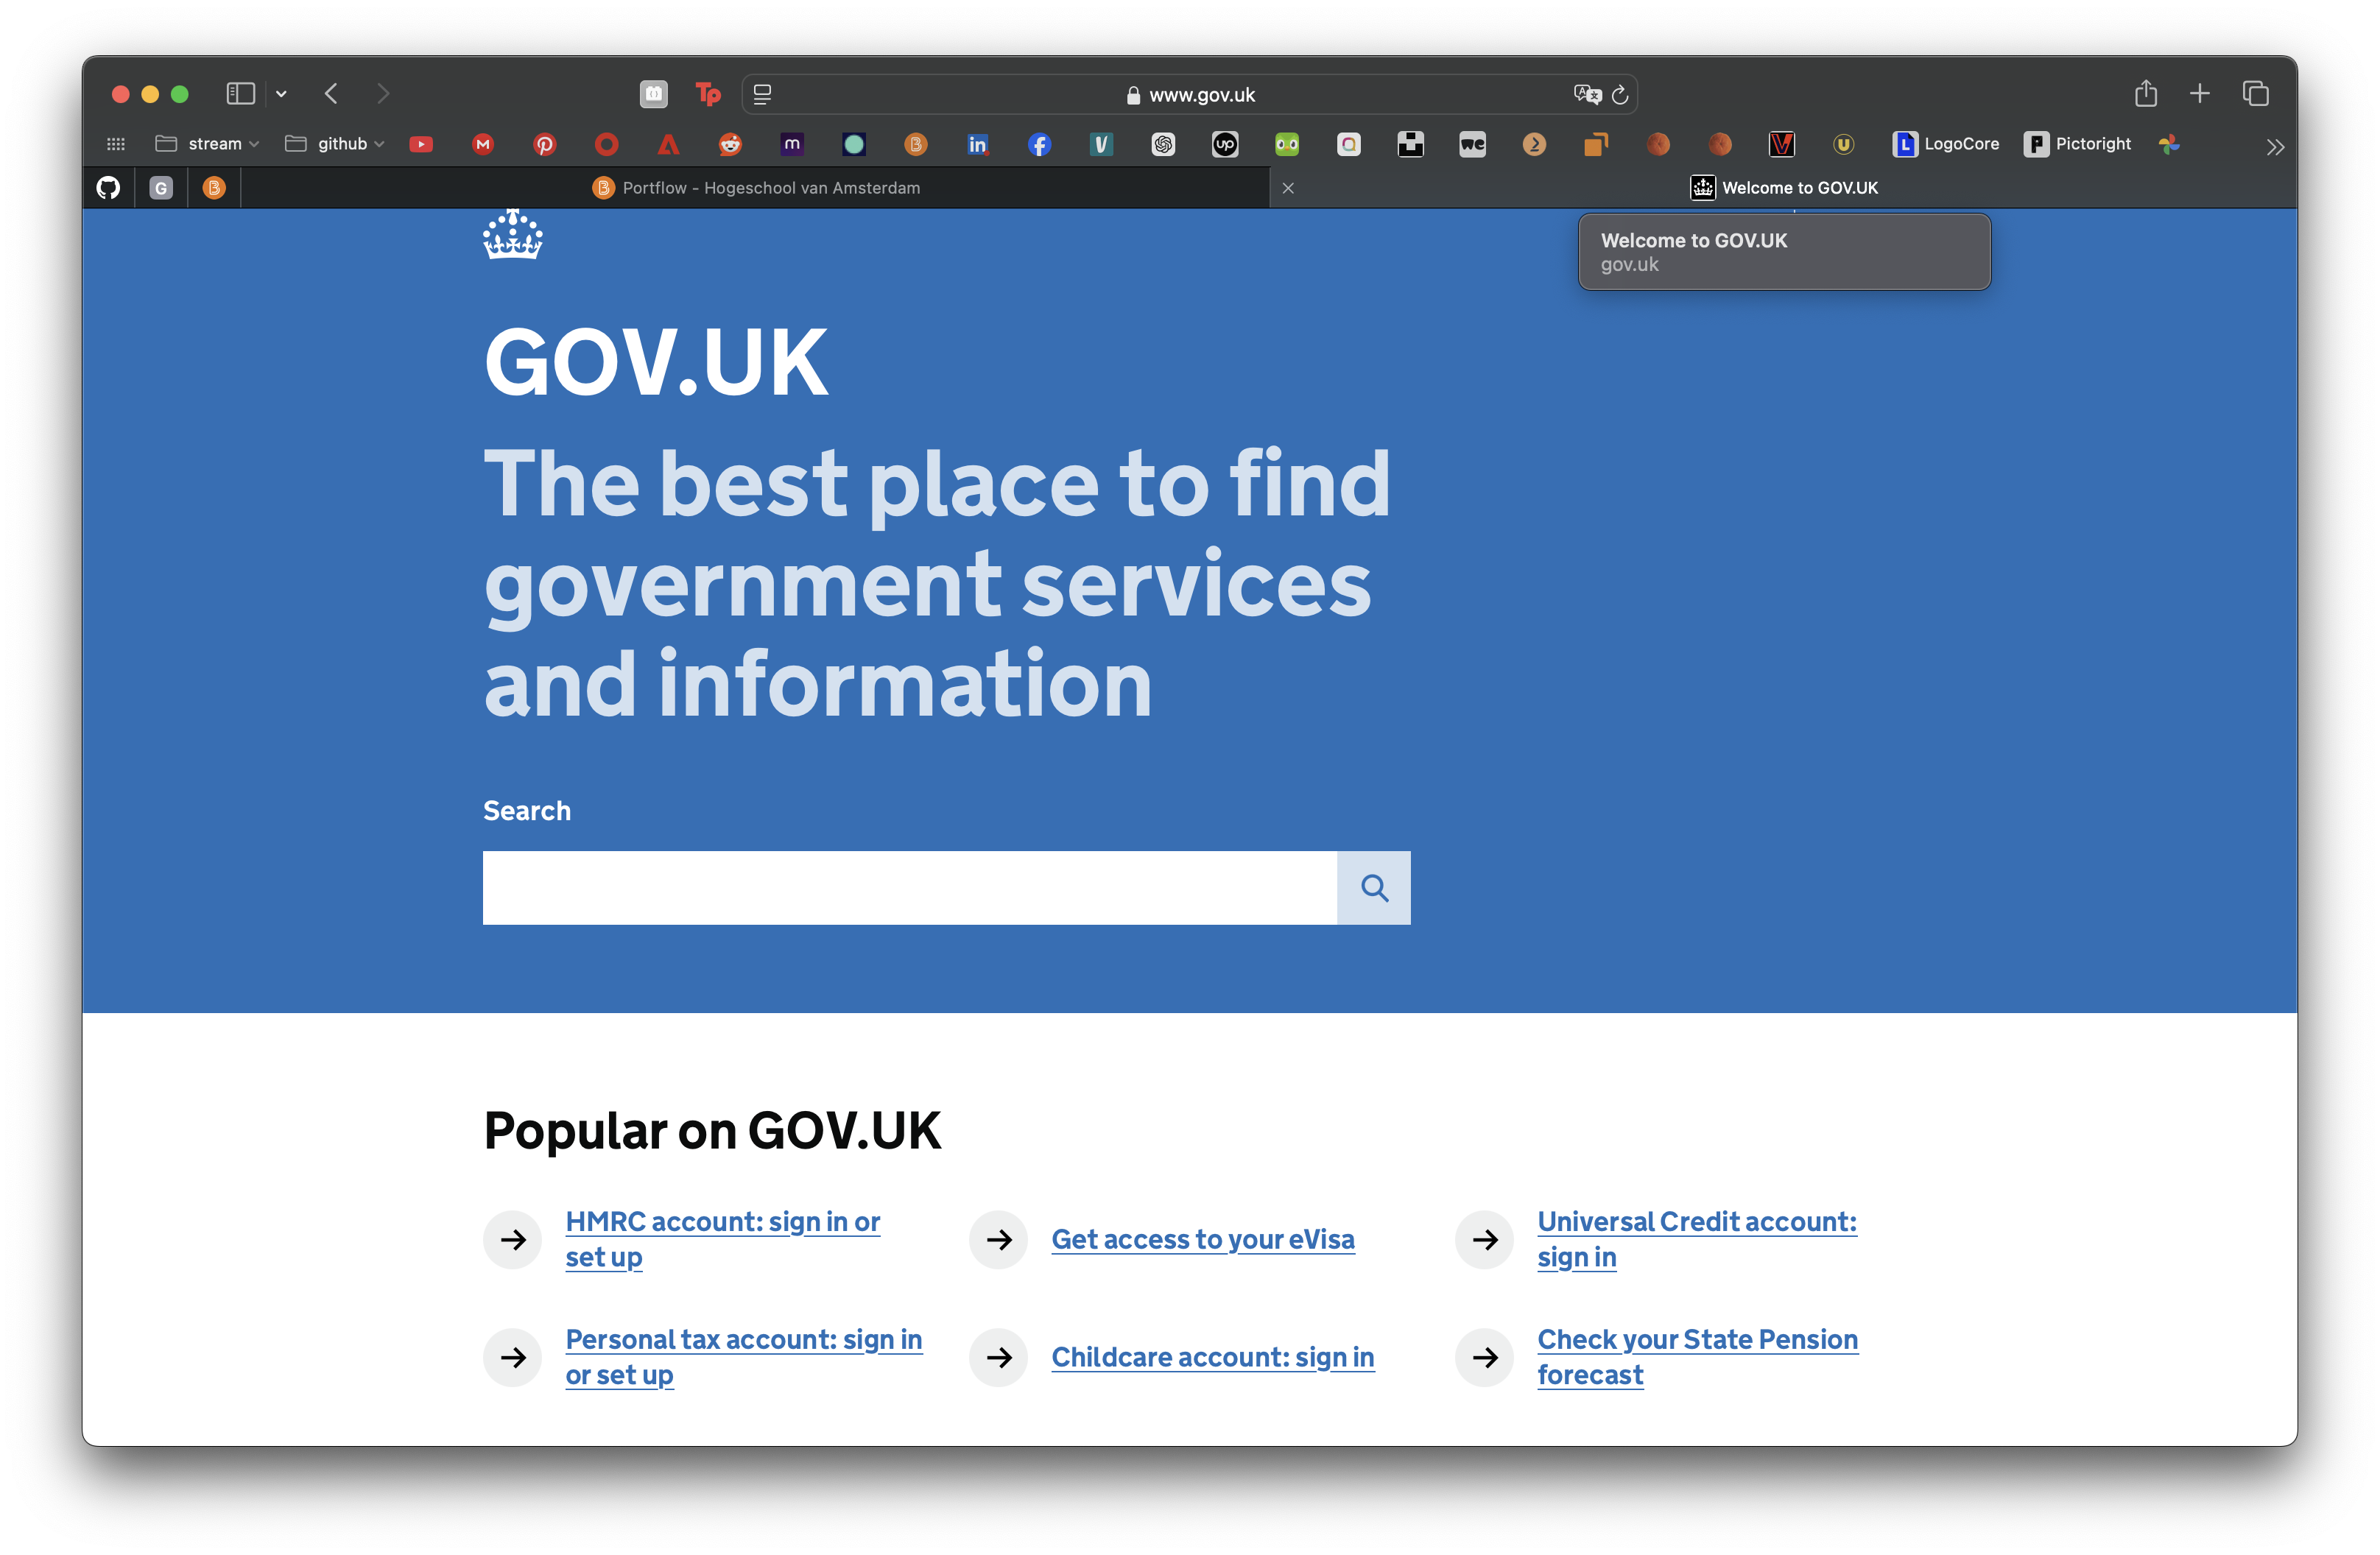This screenshot has height=1555, width=2380.
Task: Open the LogoCore bookmark
Action: [1946, 144]
